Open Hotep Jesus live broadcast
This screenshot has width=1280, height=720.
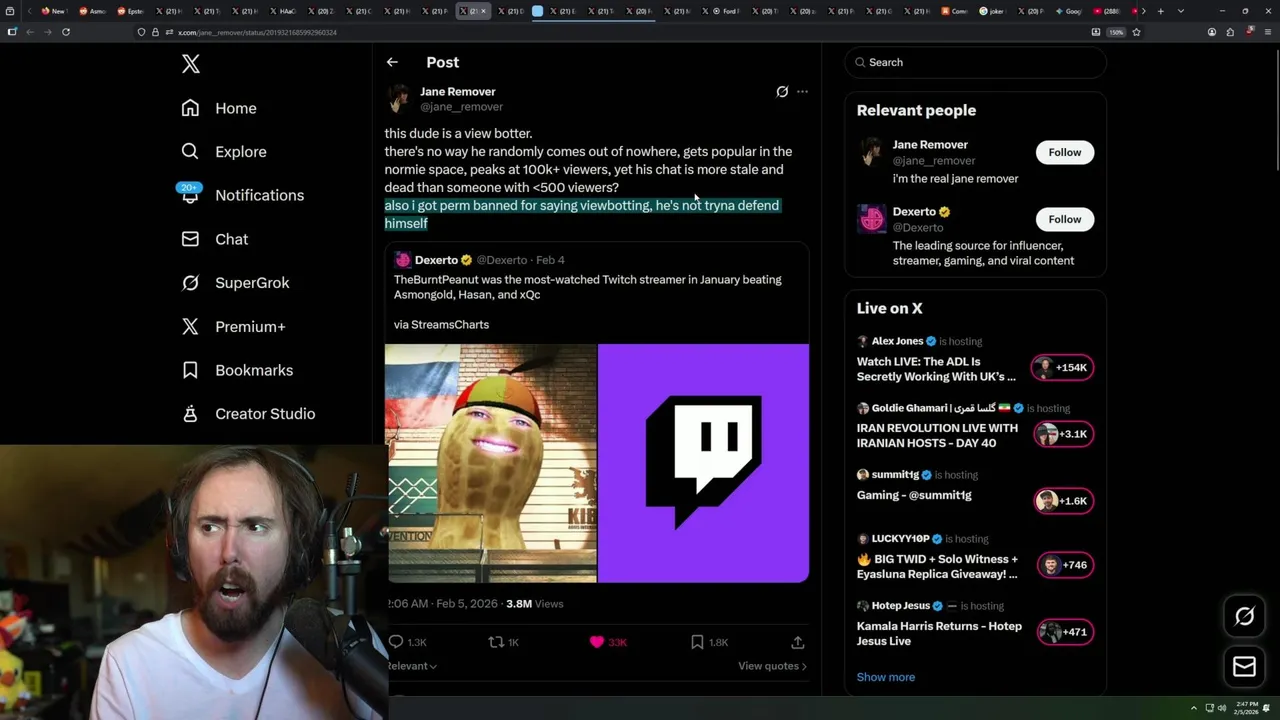click(939, 633)
